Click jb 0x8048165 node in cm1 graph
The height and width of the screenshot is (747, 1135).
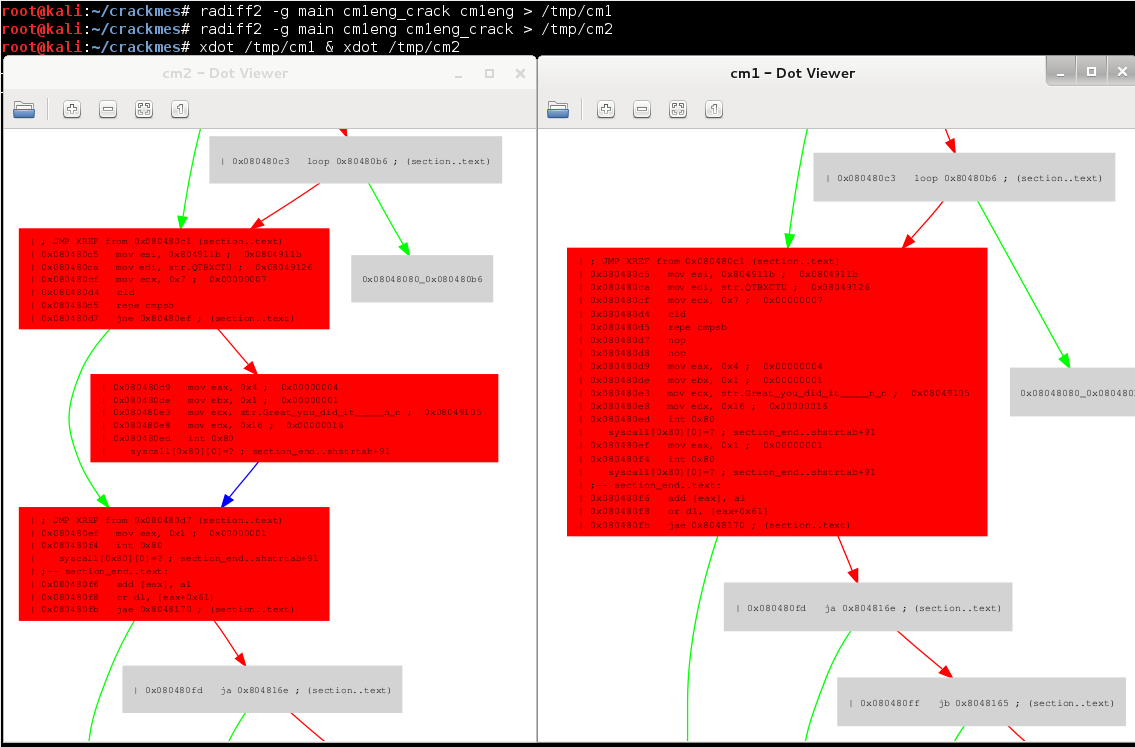(x=981, y=702)
